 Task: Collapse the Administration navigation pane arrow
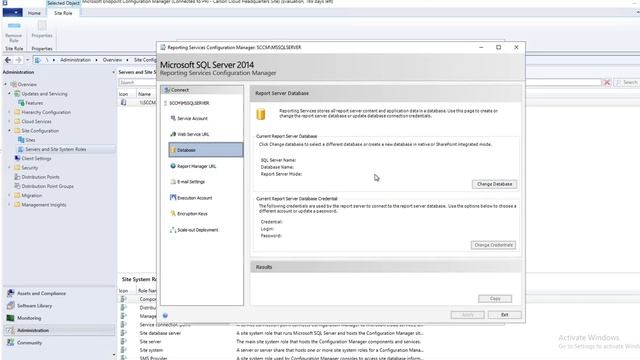click(113, 72)
